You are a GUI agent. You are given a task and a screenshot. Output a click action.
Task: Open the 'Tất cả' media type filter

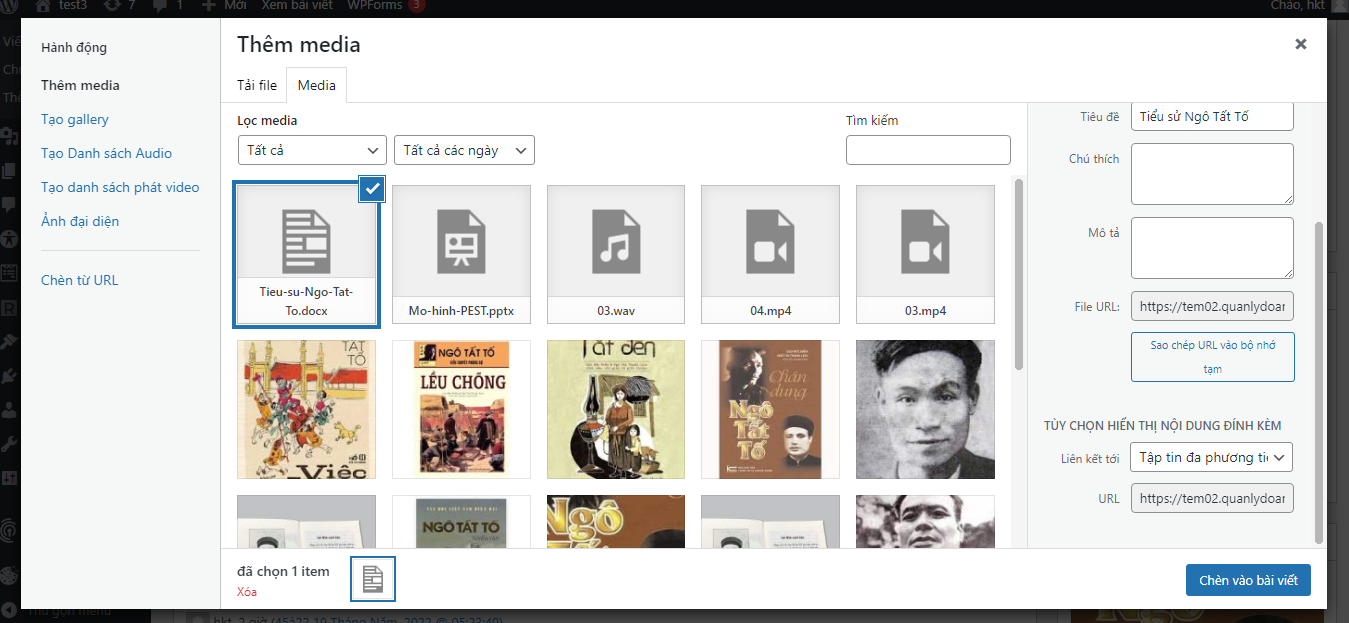[x=312, y=150]
